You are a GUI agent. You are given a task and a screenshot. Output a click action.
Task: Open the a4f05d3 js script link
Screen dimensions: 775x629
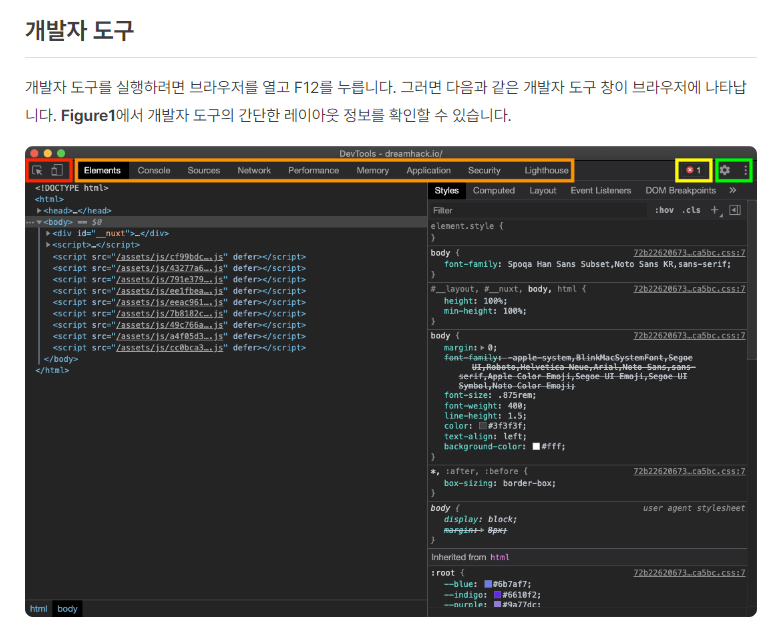[x=169, y=336]
